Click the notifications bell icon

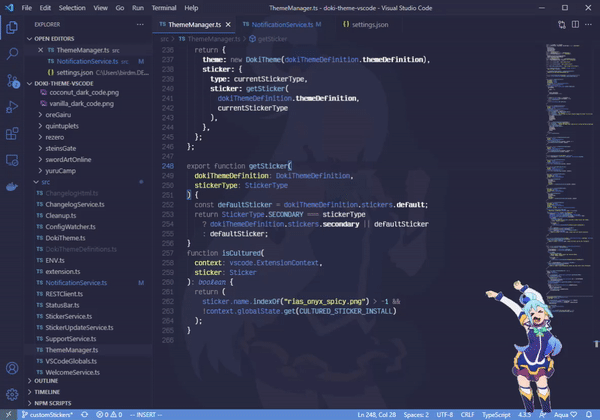click(x=589, y=415)
